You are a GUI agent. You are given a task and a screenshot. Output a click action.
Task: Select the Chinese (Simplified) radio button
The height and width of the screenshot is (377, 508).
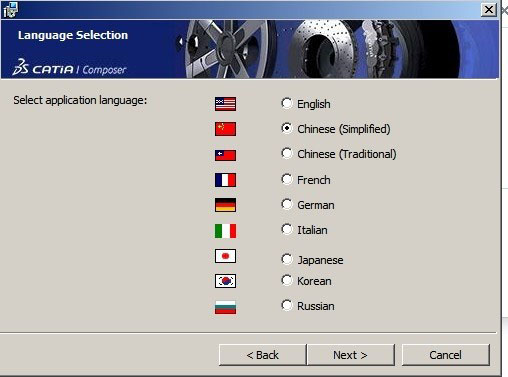287,128
